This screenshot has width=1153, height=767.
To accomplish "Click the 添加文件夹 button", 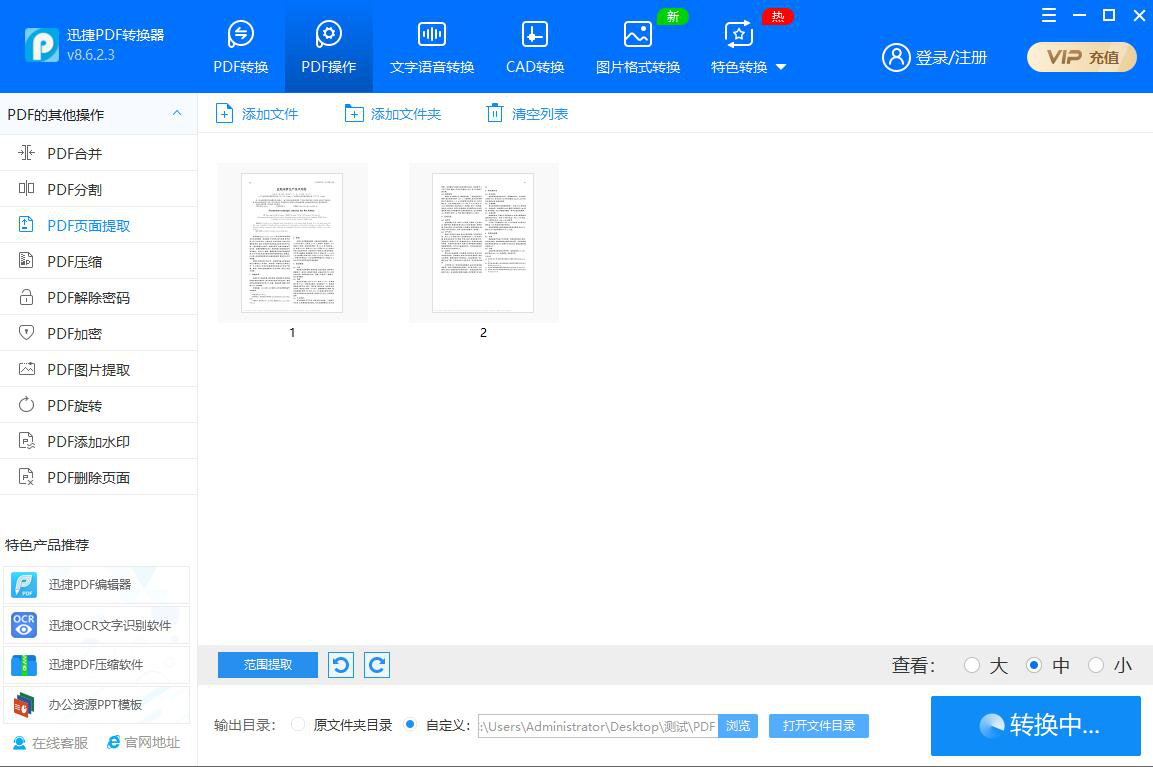I will coord(393,114).
